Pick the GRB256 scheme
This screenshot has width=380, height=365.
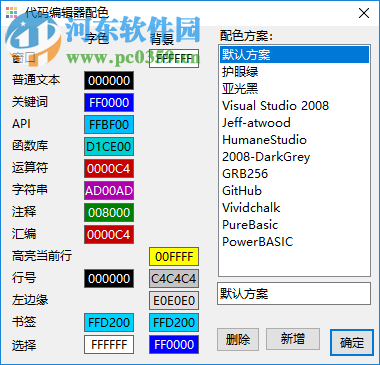[294, 173]
